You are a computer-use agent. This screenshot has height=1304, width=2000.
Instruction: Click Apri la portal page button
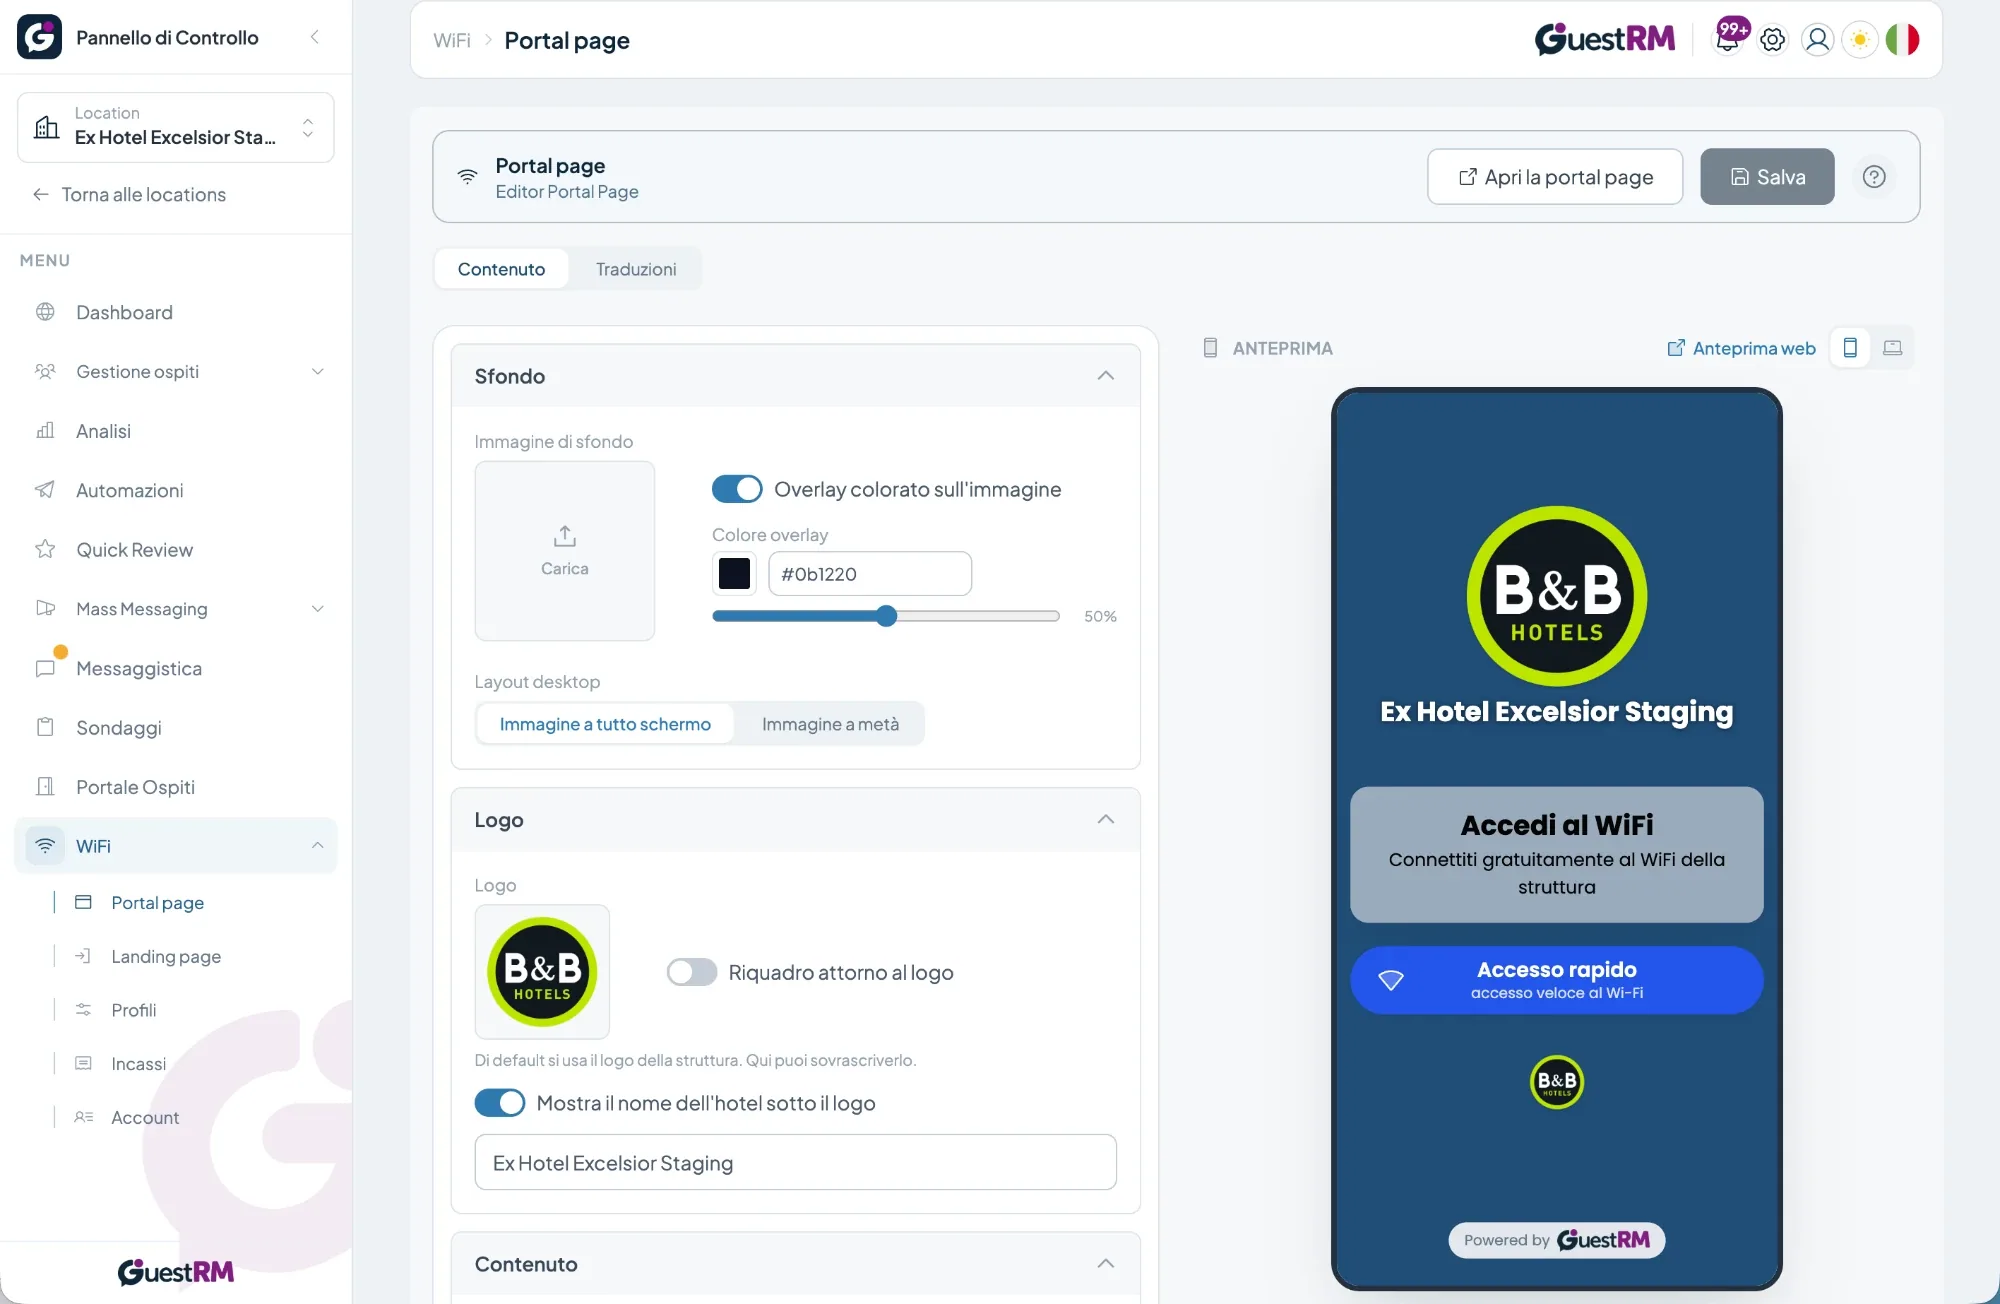tap(1555, 177)
